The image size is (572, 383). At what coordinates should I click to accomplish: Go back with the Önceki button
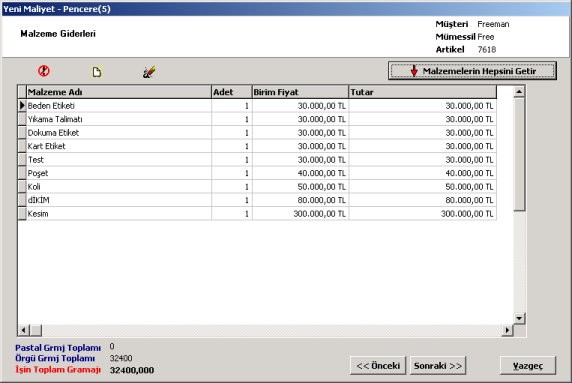(x=378, y=365)
